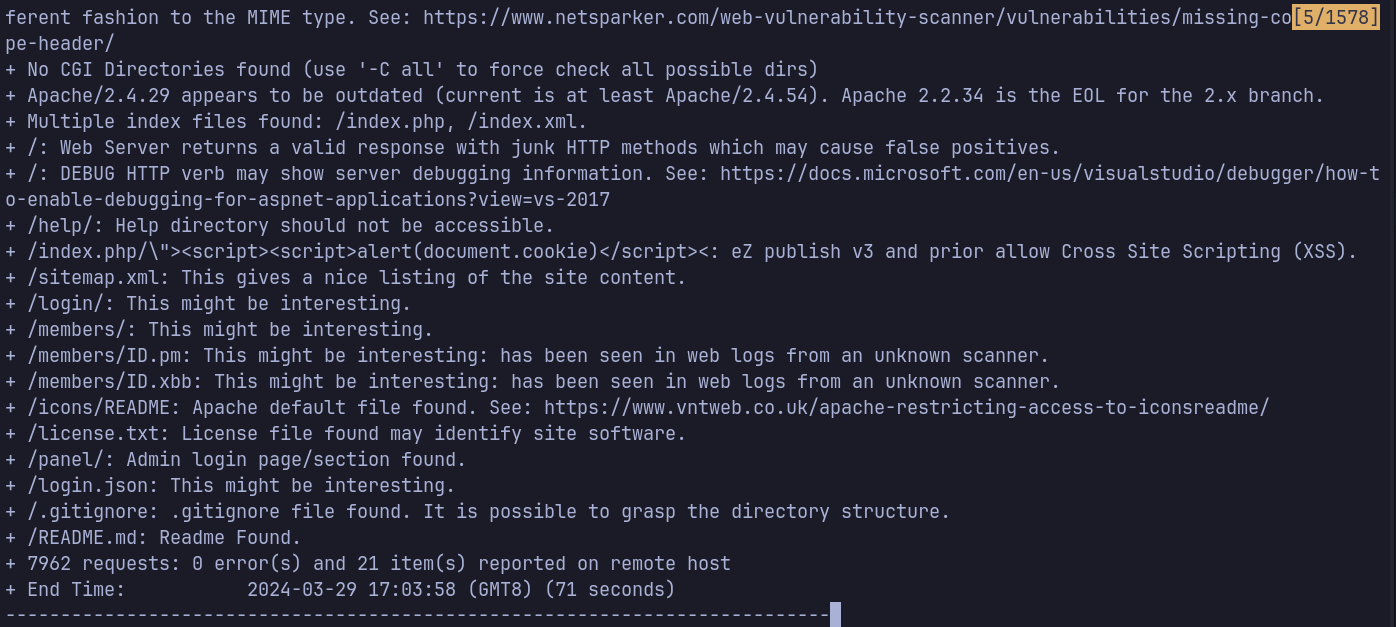The width and height of the screenshot is (1396, 627).
Task: Click the /login/ path entry
Action: [71, 304]
